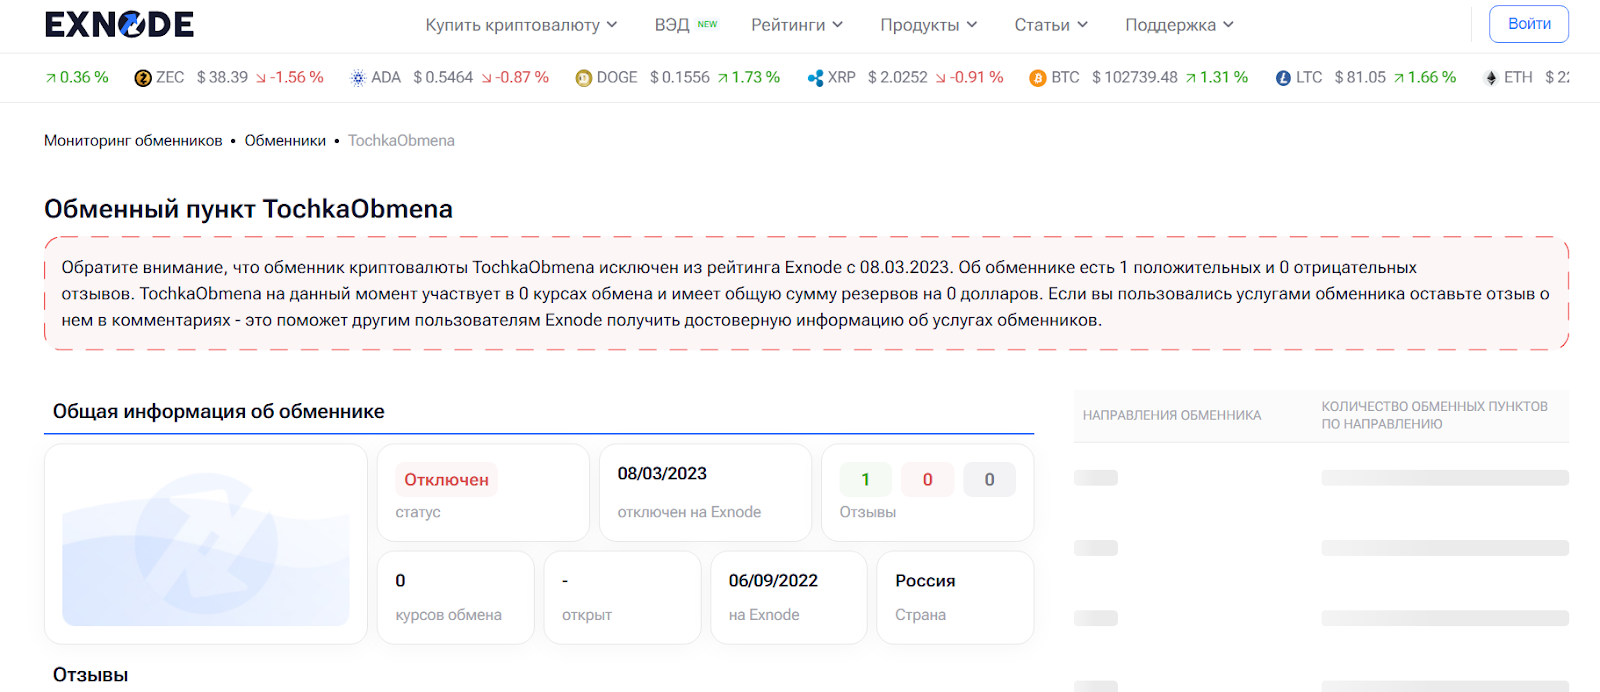Screen dimensions: 1600x692
Task: Expand the Купить криптовалюту dropdown menu
Action: point(521,25)
